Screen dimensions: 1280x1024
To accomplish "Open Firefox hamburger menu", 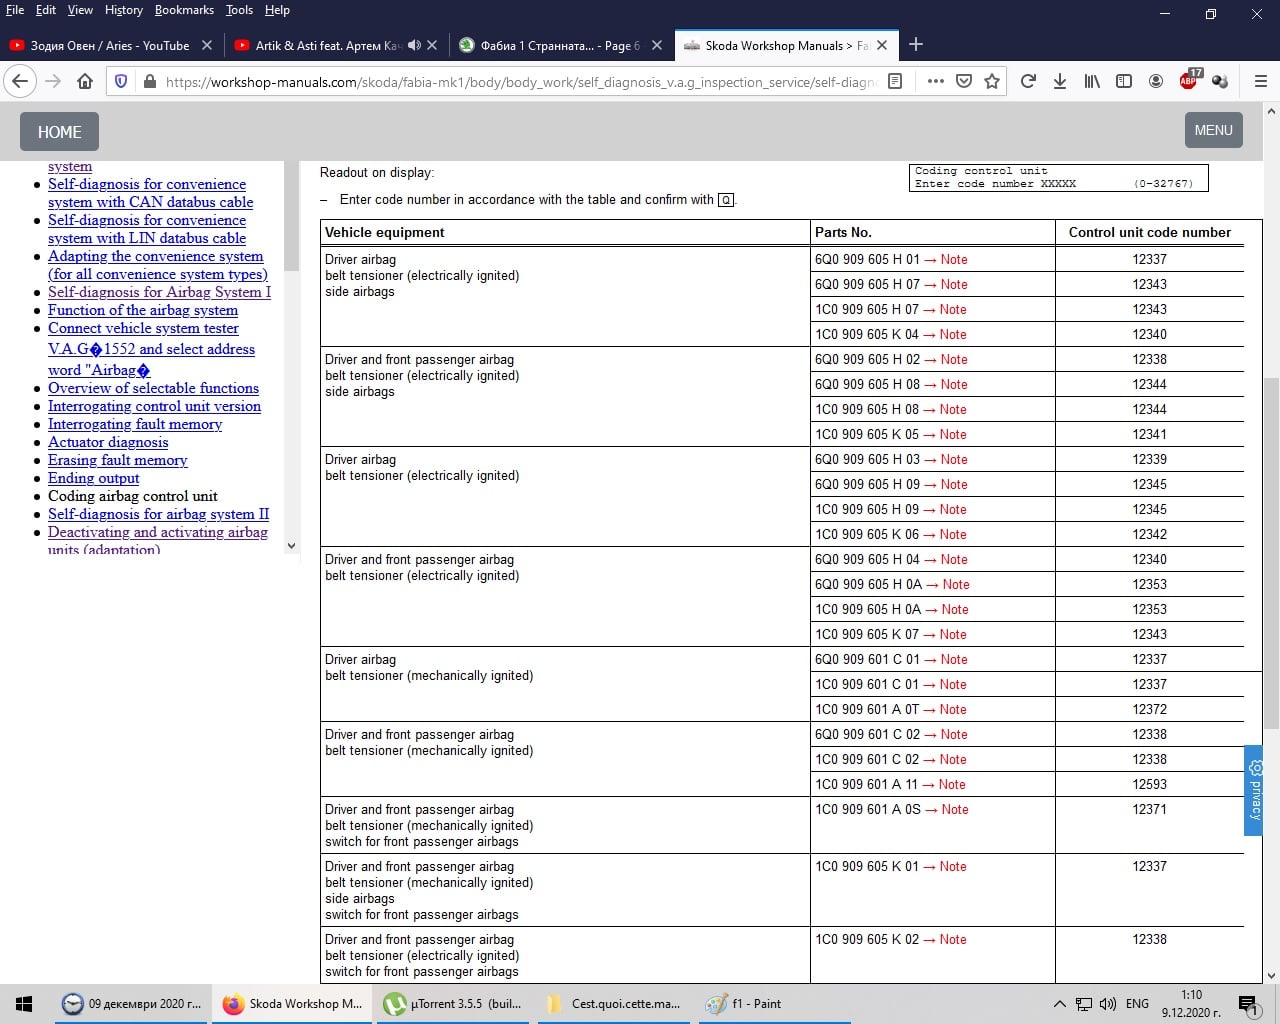I will 1260,81.
